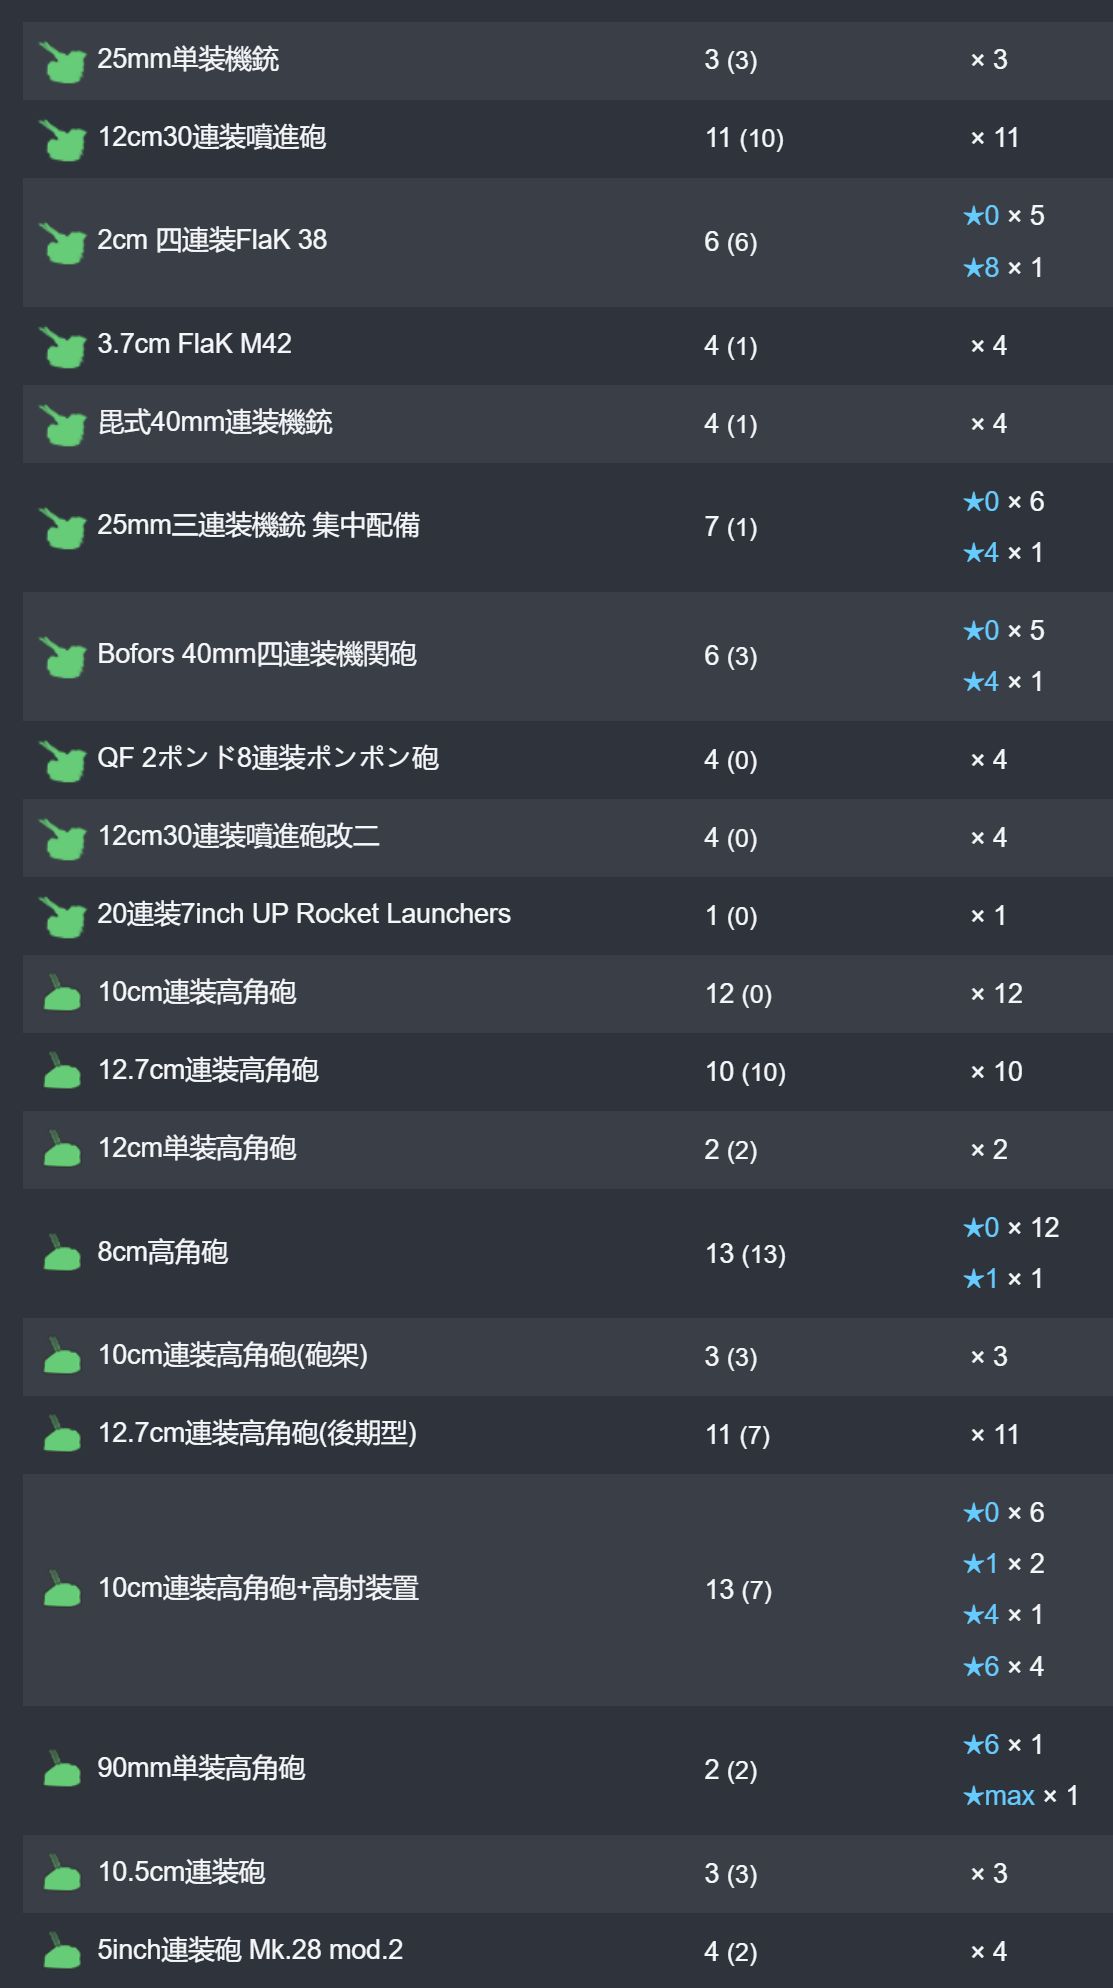Click the QF 2ポンド8連装ポンポン砲 icon
Viewport: 1113px width, 1988px height.
tap(62, 760)
